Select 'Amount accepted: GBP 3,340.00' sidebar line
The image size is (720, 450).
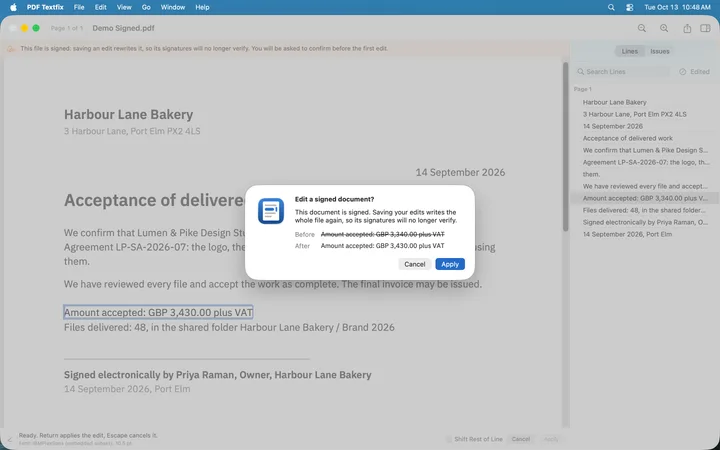coord(645,198)
